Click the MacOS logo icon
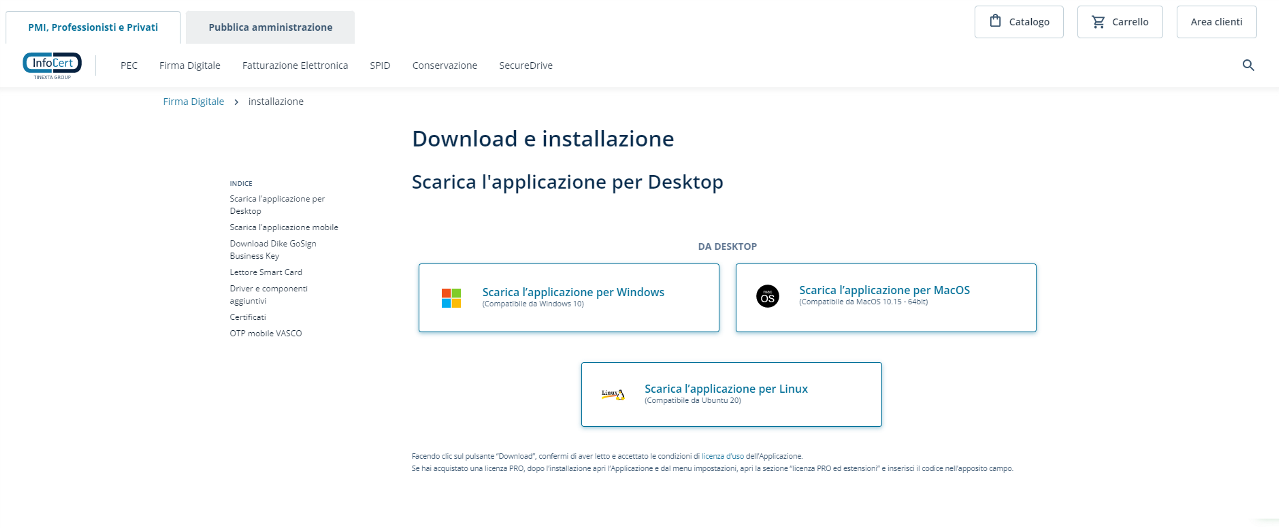Viewport: 1280px width, 528px height. tap(767, 296)
